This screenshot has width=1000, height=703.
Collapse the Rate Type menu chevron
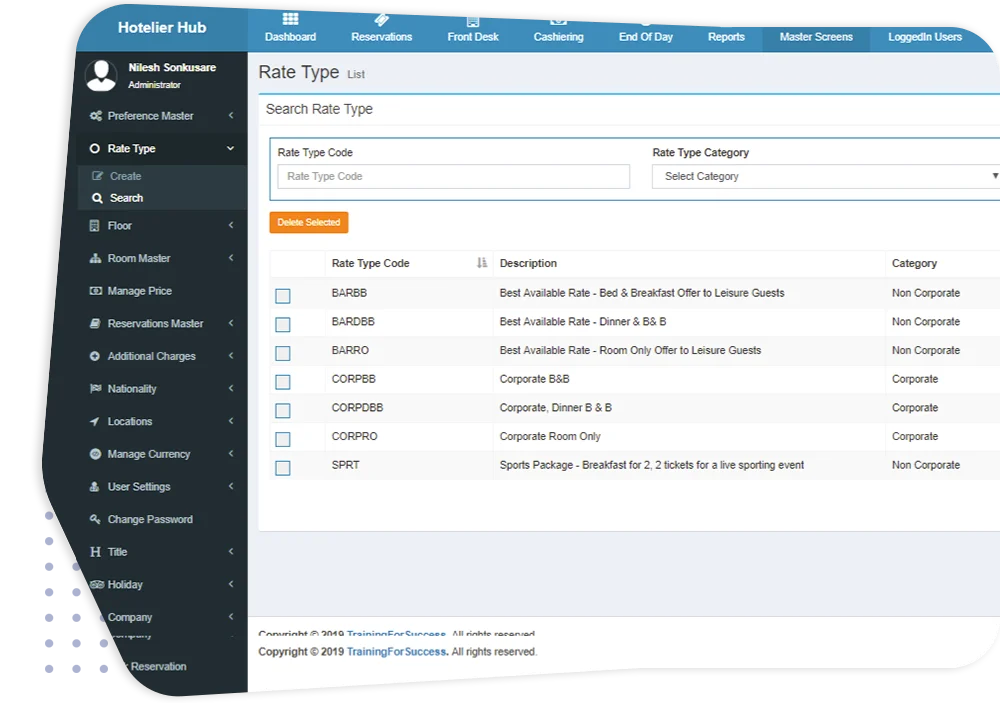coord(230,149)
